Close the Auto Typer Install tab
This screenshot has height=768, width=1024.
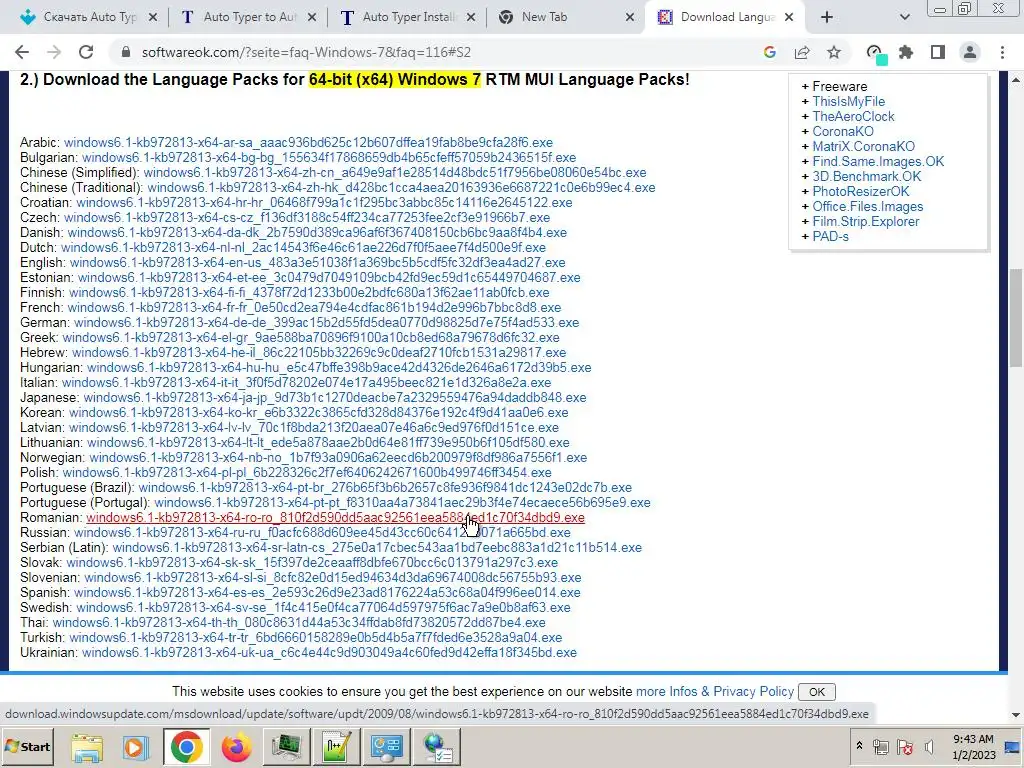coord(471,18)
